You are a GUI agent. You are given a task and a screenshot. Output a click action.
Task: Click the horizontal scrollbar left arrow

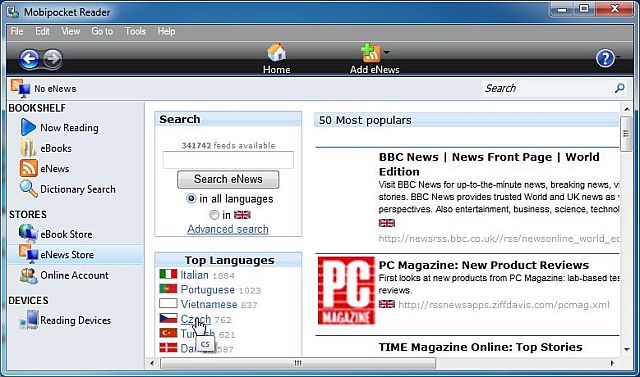point(152,363)
